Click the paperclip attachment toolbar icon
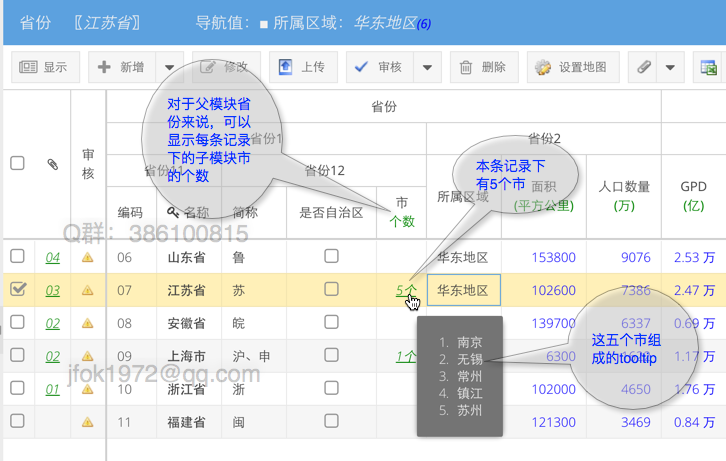This screenshot has height=461, width=726. pos(644,68)
